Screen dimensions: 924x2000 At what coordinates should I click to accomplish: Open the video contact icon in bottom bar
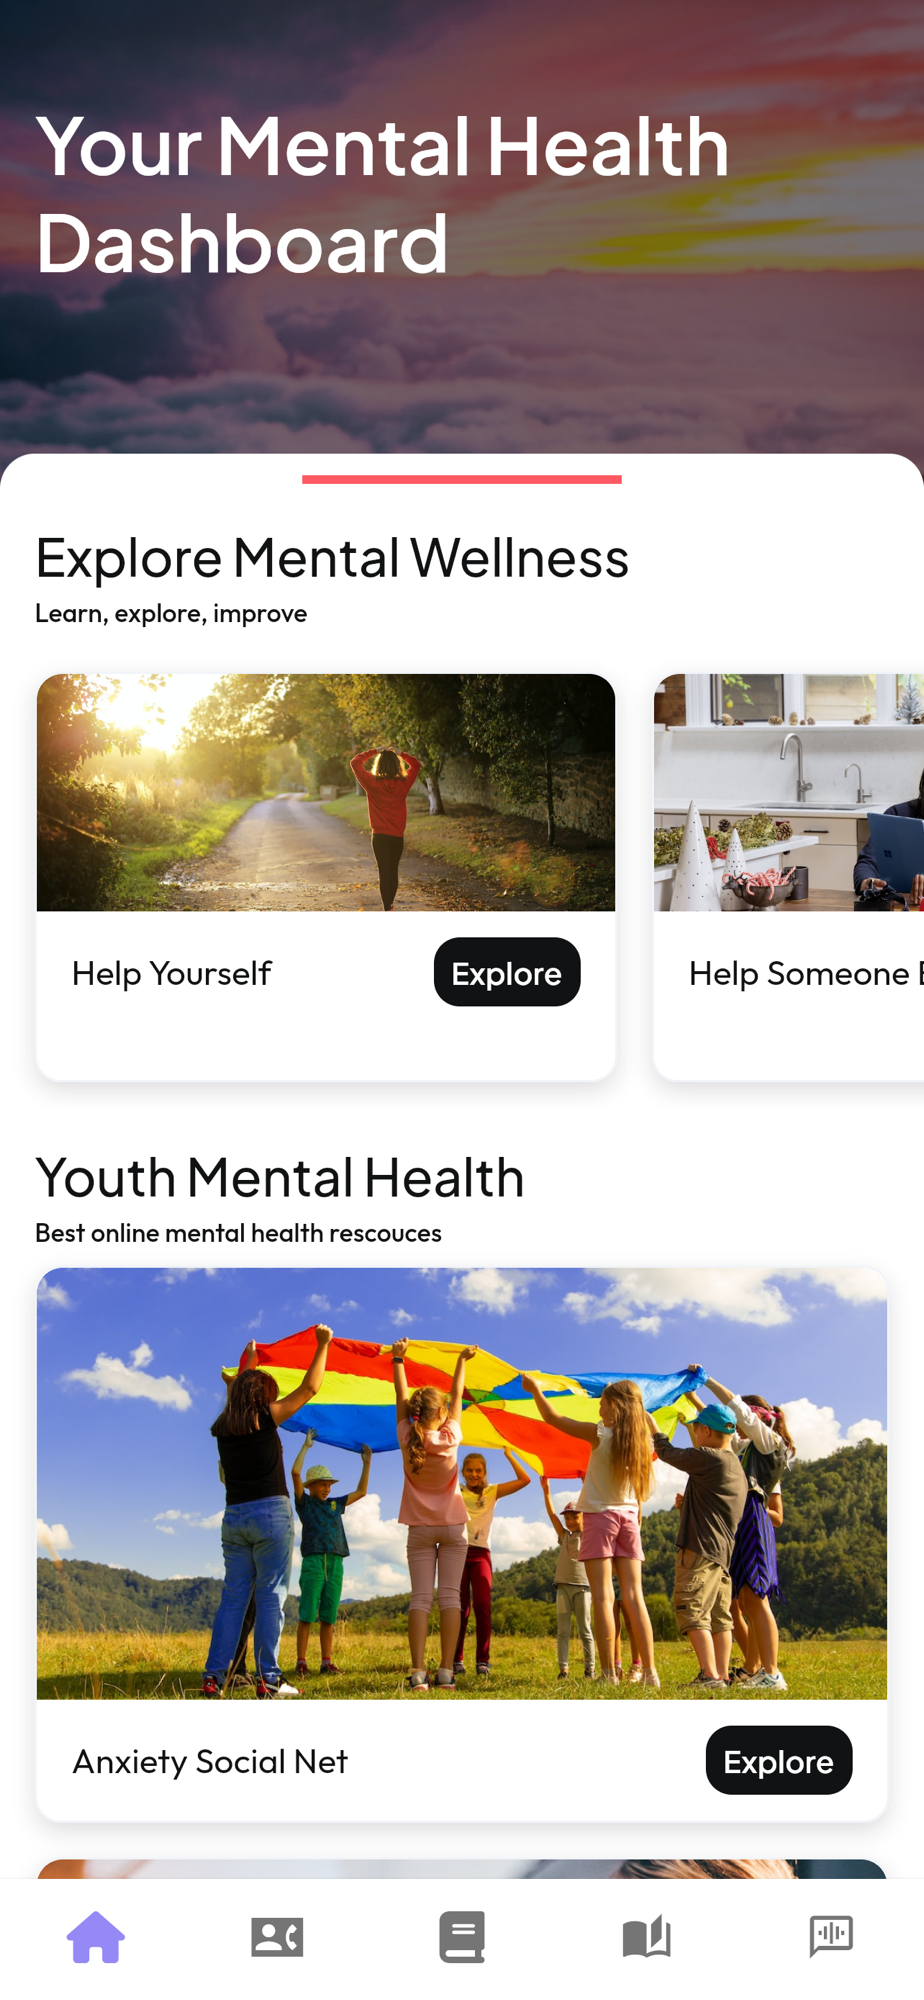pos(277,1937)
